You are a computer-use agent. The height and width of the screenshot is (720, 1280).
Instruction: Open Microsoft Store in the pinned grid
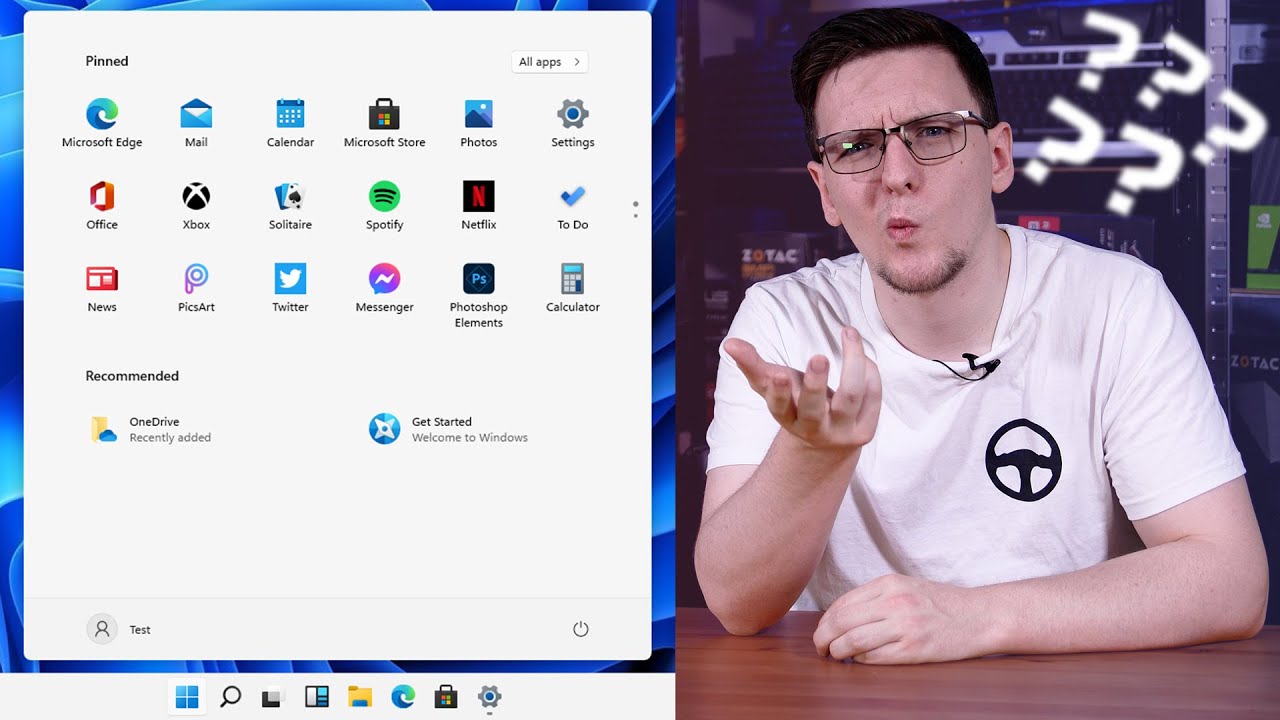(384, 123)
